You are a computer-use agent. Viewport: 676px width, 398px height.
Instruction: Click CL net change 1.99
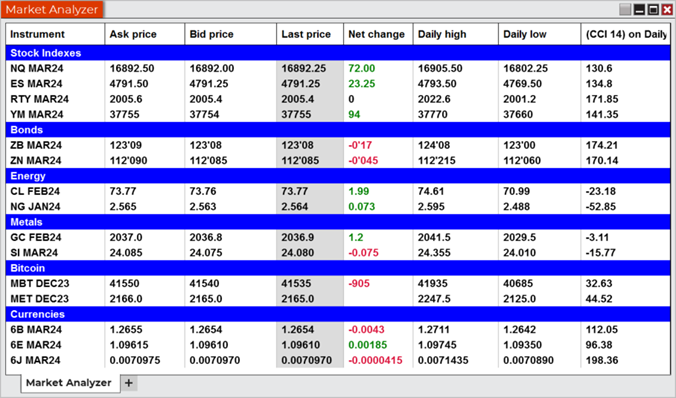coord(359,191)
